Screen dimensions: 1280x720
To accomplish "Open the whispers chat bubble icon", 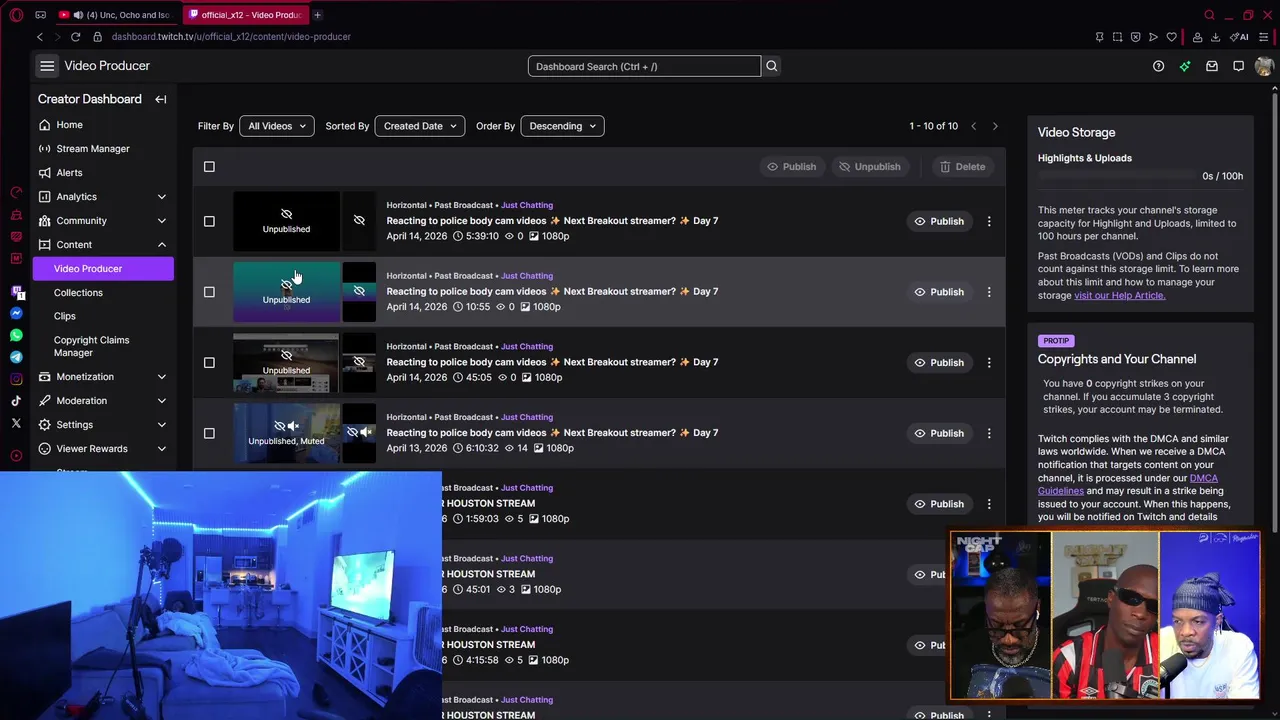I will (1238, 66).
